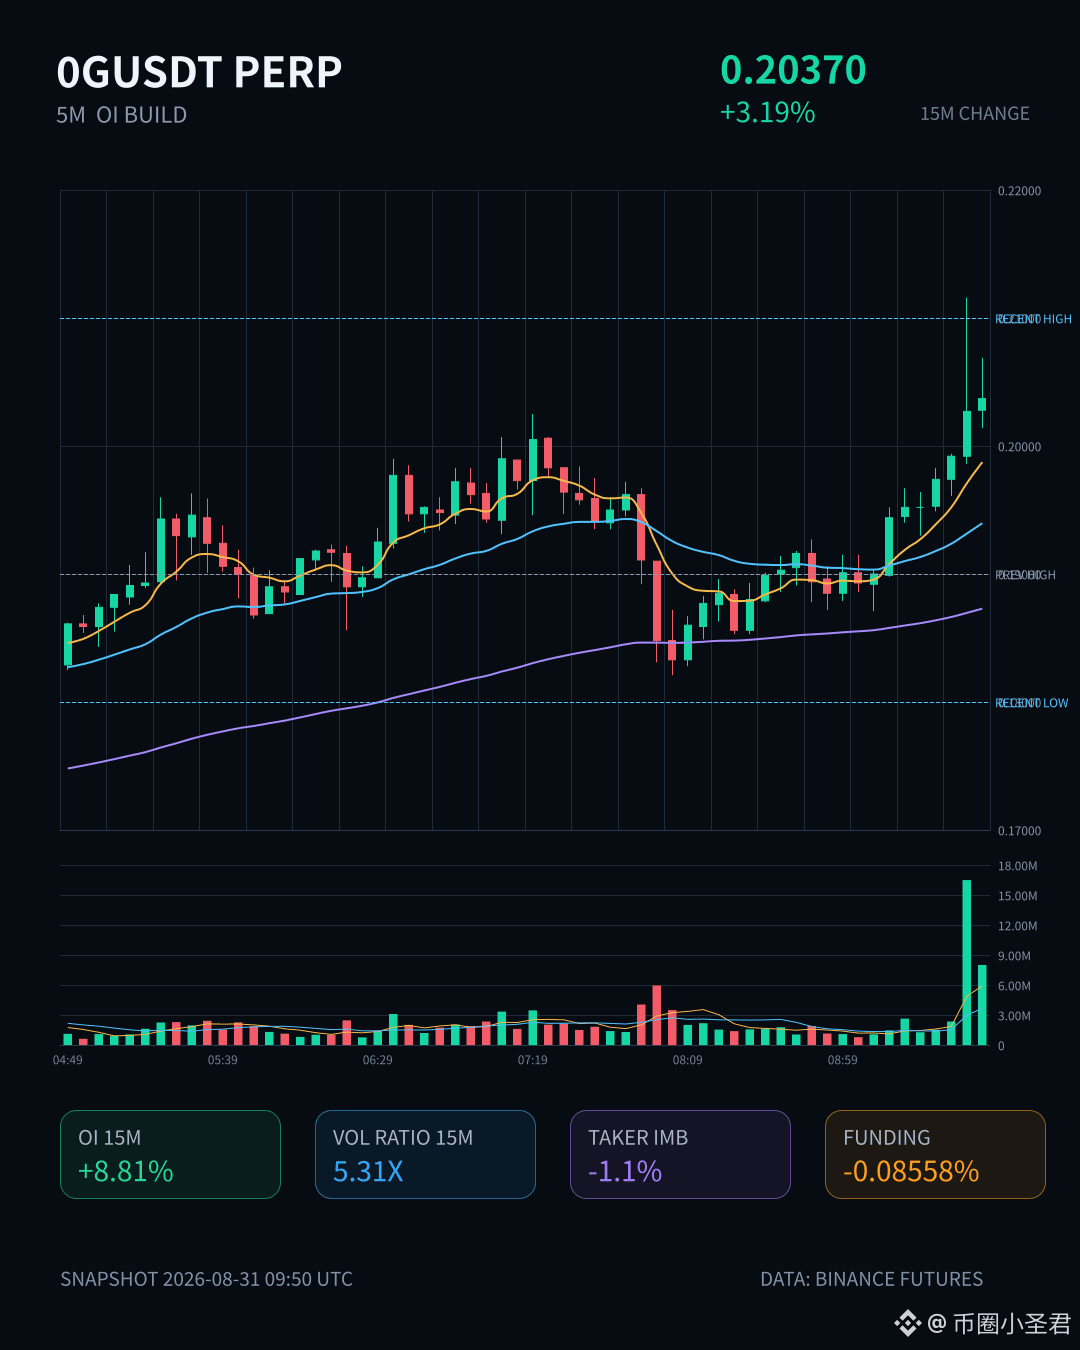Viewport: 1080px width, 1350px height.
Task: Click the SNAPSHOT 2026-08-31 09:50 UTC timestamp
Action: point(206,1279)
